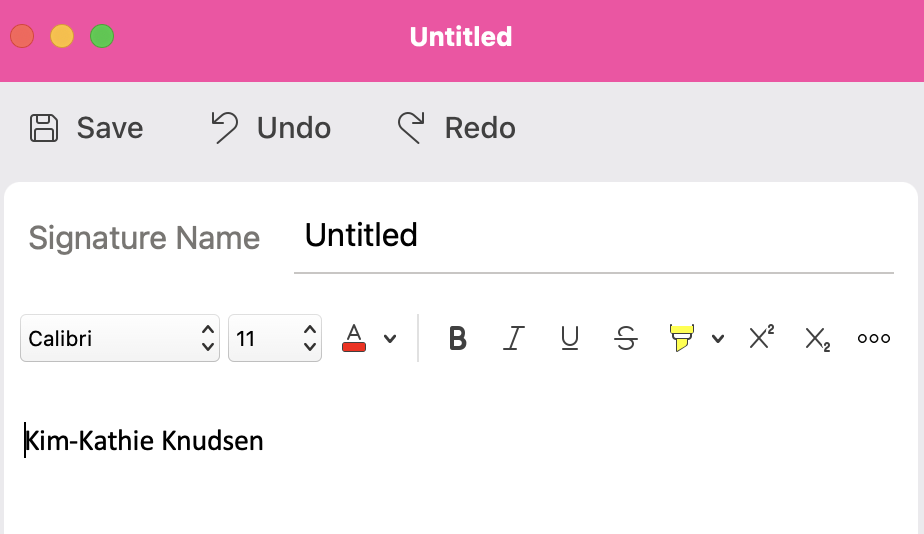This screenshot has width=924, height=534.
Task: Open the font size 11 dropdown
Action: [275, 338]
